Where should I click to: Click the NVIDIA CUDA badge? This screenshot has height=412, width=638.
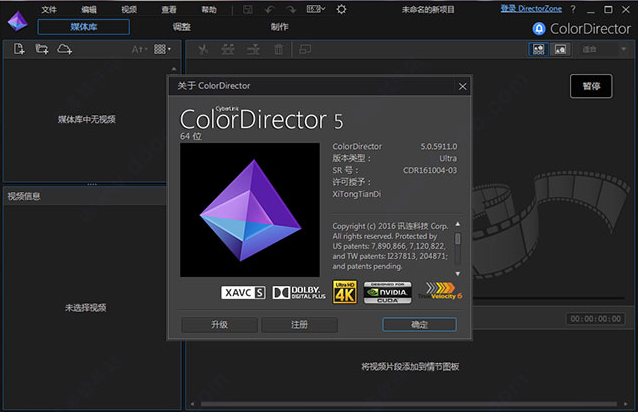[387, 292]
